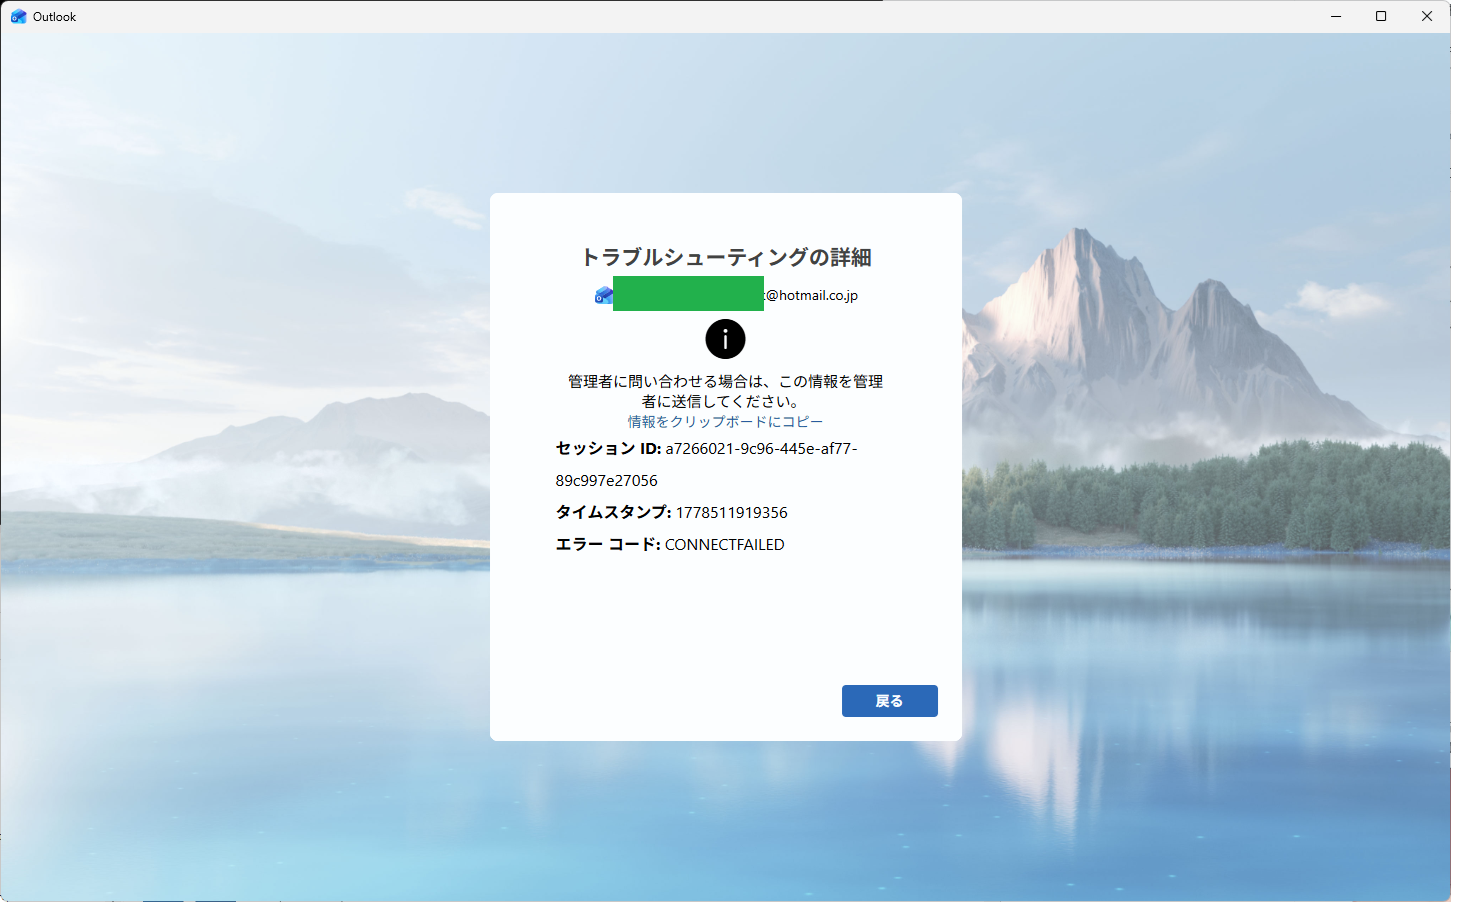
Task: Click the @hotmail.co.jp email address text
Action: (x=811, y=295)
